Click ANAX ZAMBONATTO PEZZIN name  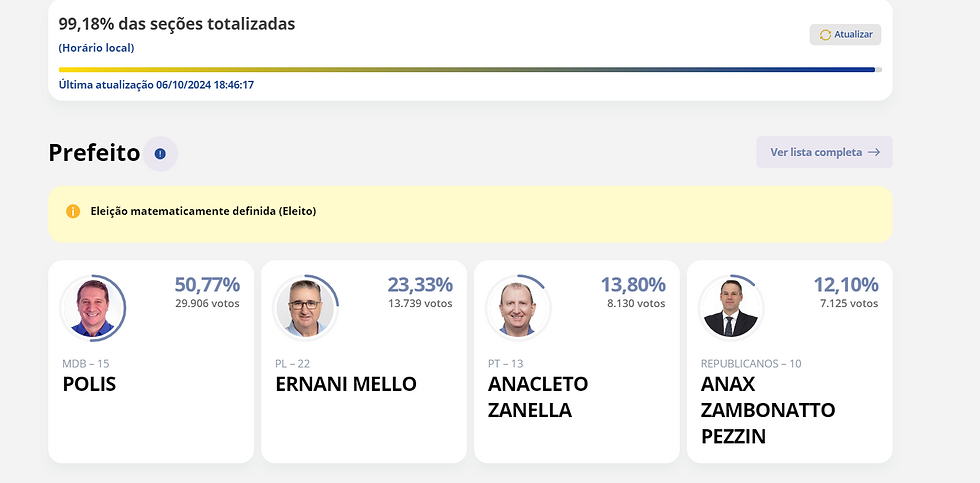pyautogui.click(x=768, y=410)
